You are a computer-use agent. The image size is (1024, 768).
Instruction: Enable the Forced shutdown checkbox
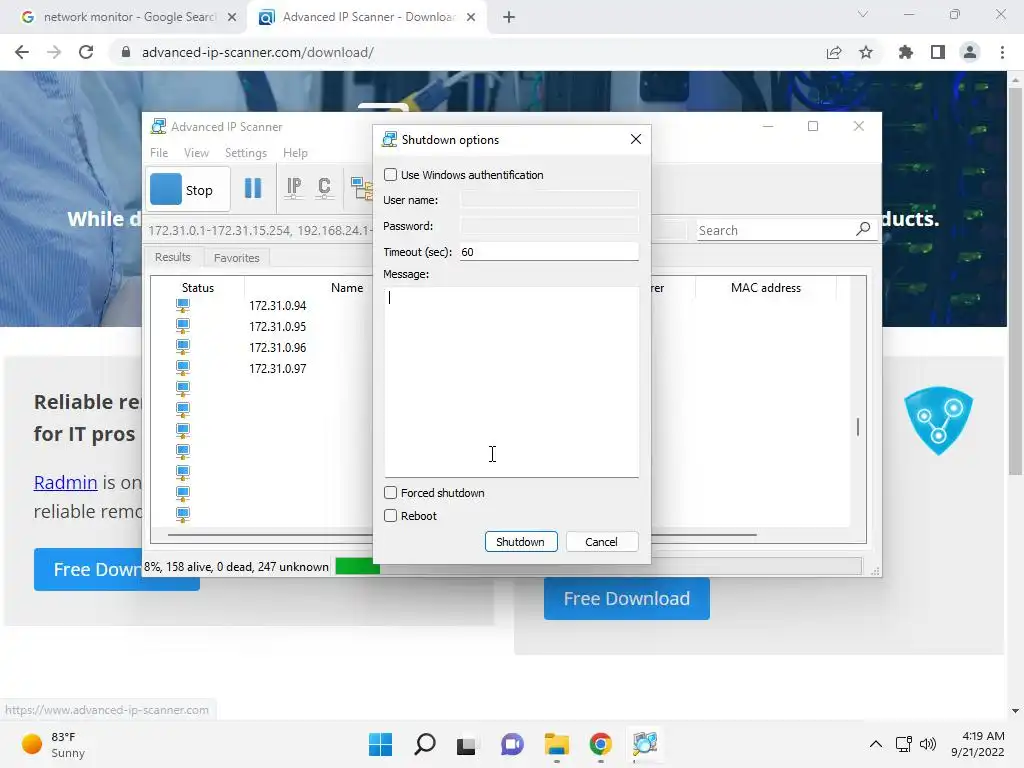(391, 492)
